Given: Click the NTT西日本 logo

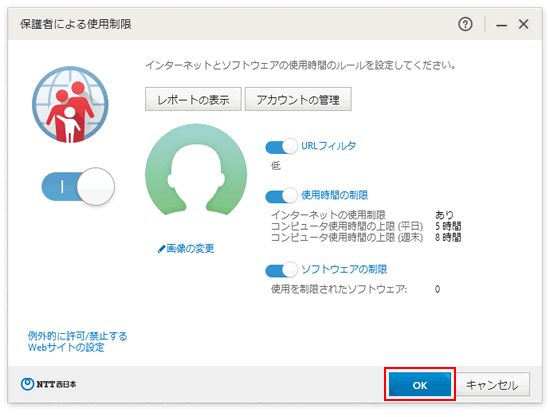Looking at the screenshot, I should click(48, 384).
